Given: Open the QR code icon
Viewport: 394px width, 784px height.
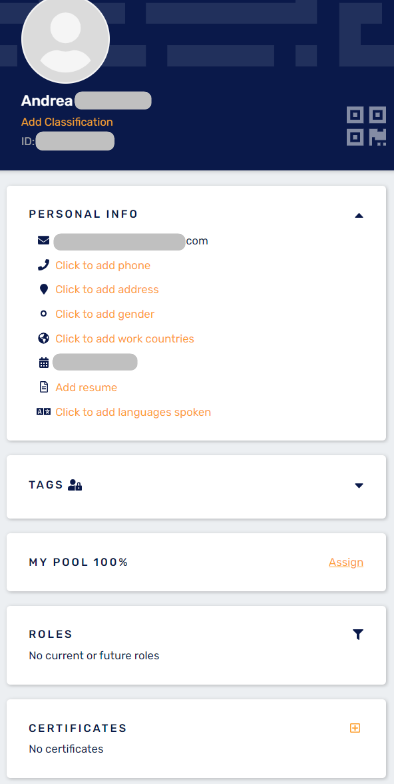Looking at the screenshot, I should [366, 126].
